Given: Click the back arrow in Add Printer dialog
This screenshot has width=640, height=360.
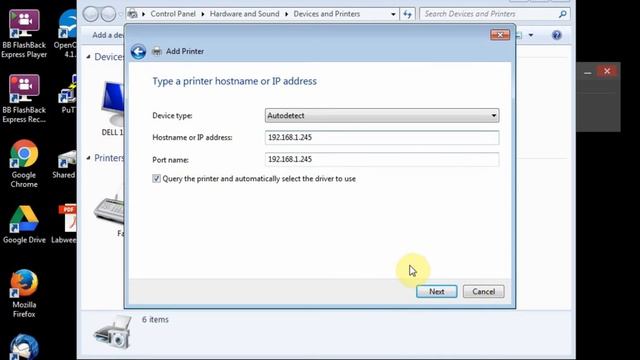Looking at the screenshot, I should click(138, 52).
